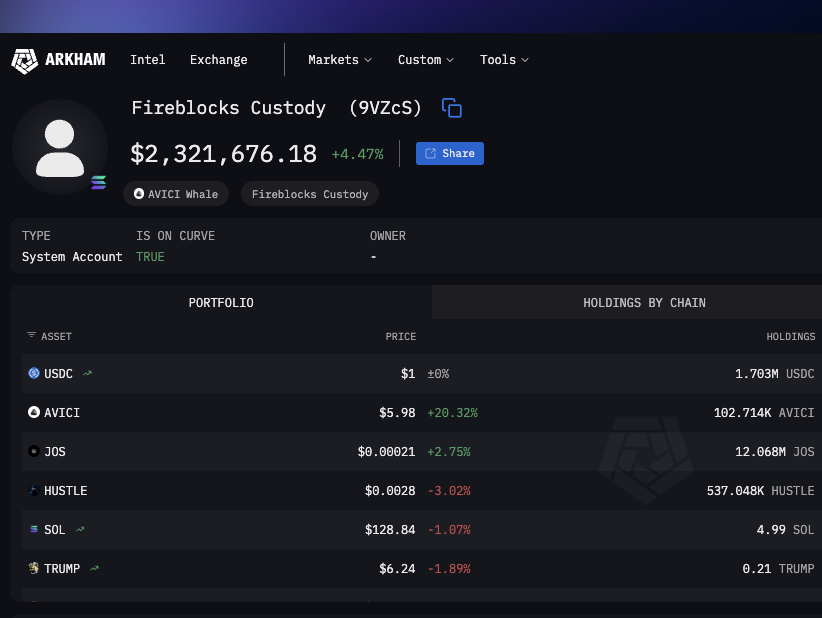
Task: Click the ARKHAM wordmark
Action: click(75, 60)
